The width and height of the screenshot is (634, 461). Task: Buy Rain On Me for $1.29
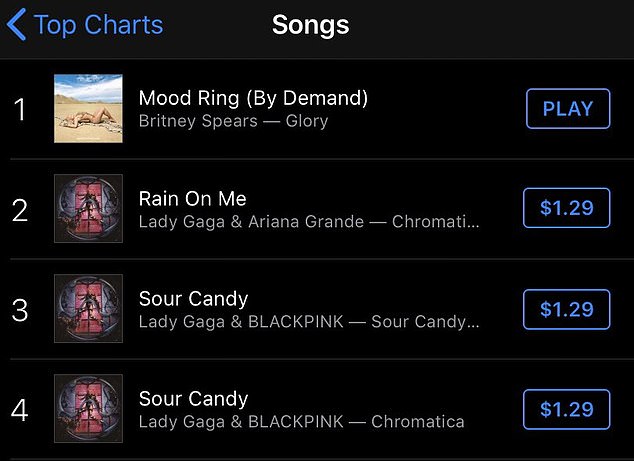click(566, 209)
